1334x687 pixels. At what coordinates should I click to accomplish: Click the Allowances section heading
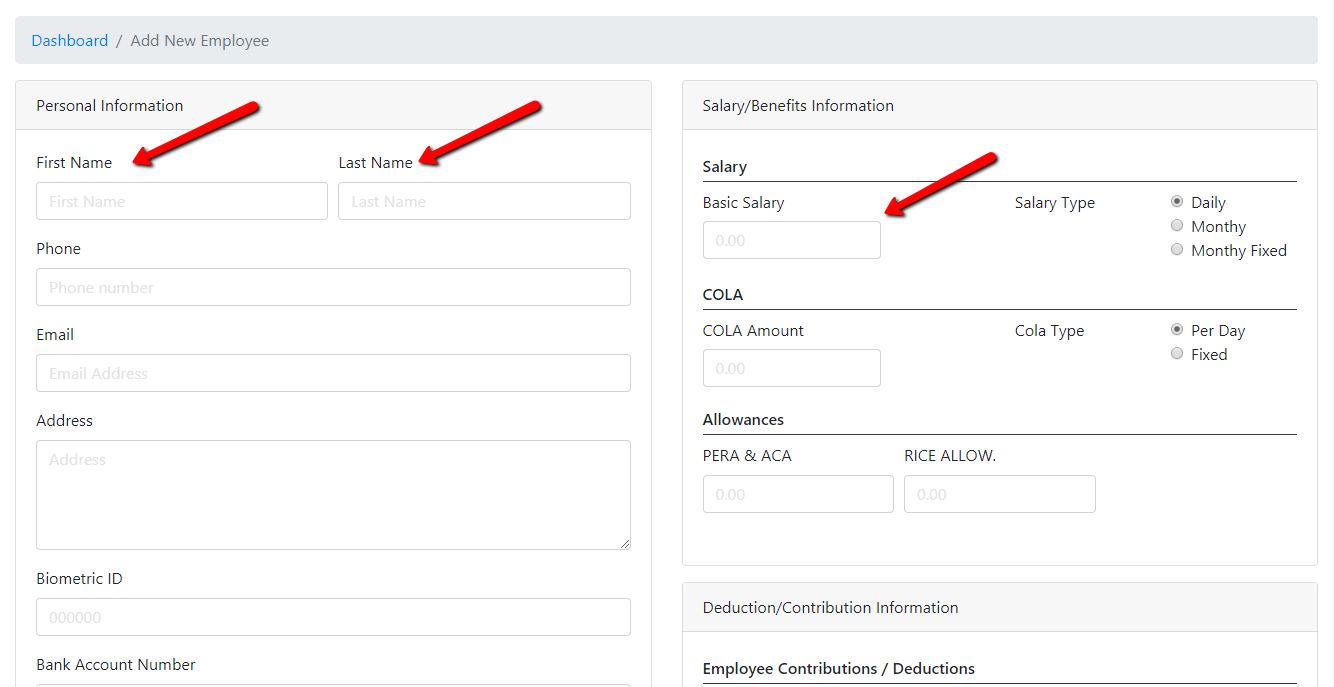pos(743,420)
